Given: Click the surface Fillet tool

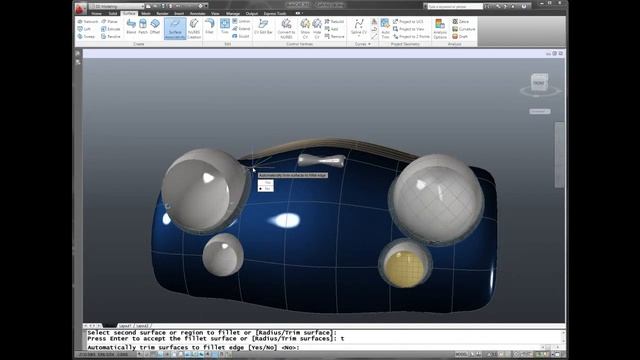Looking at the screenshot, I should [x=209, y=26].
